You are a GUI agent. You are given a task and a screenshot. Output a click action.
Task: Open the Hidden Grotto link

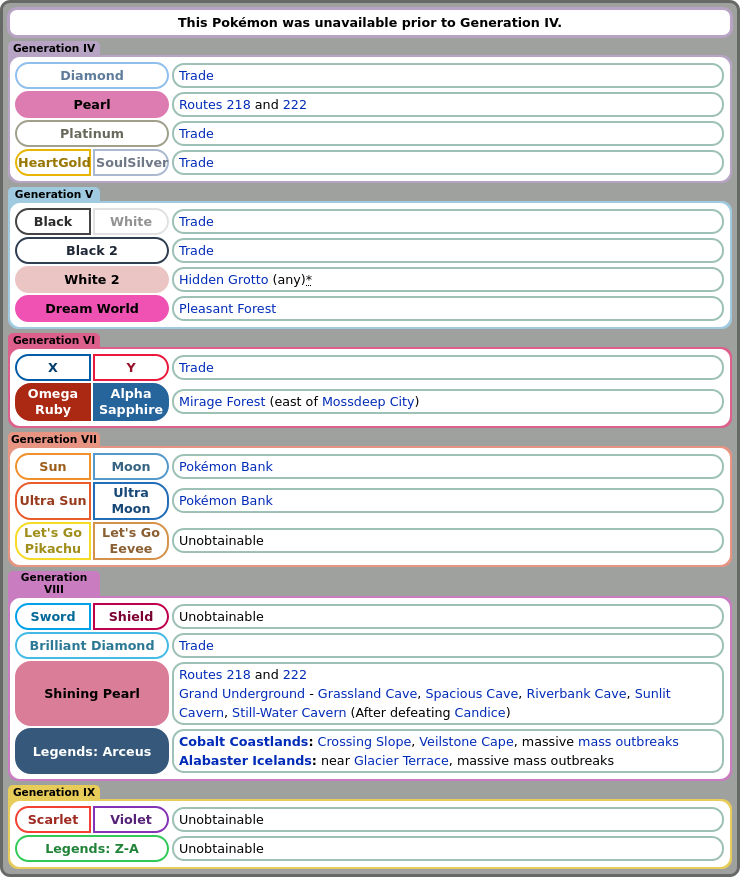click(x=224, y=280)
